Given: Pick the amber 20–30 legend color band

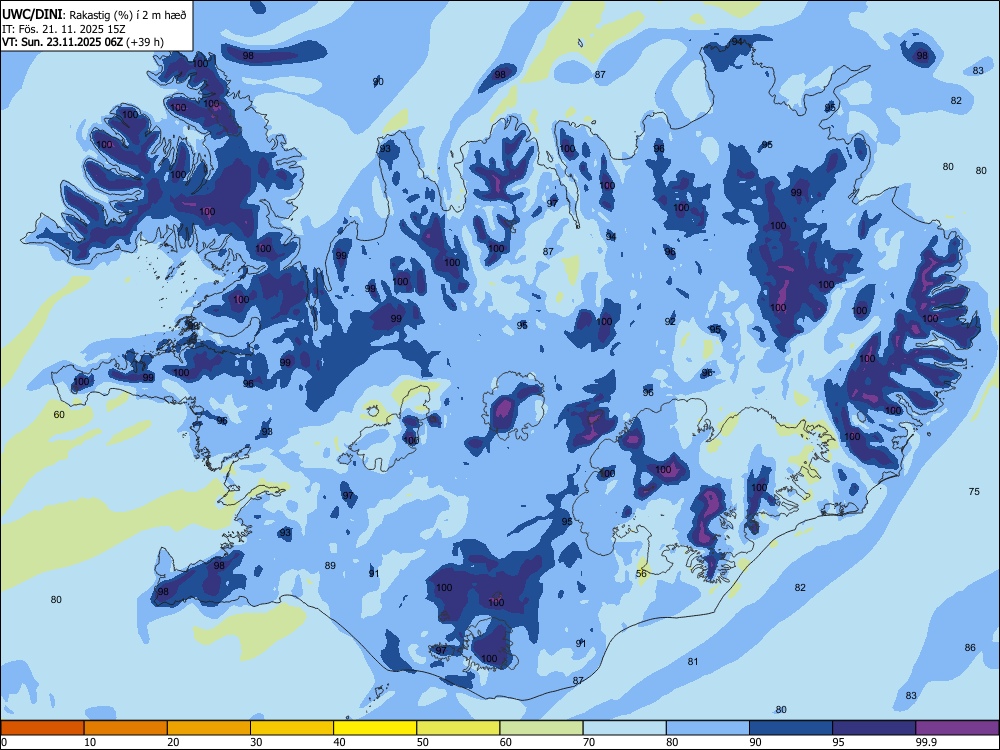Looking at the screenshot, I should click(x=209, y=728).
